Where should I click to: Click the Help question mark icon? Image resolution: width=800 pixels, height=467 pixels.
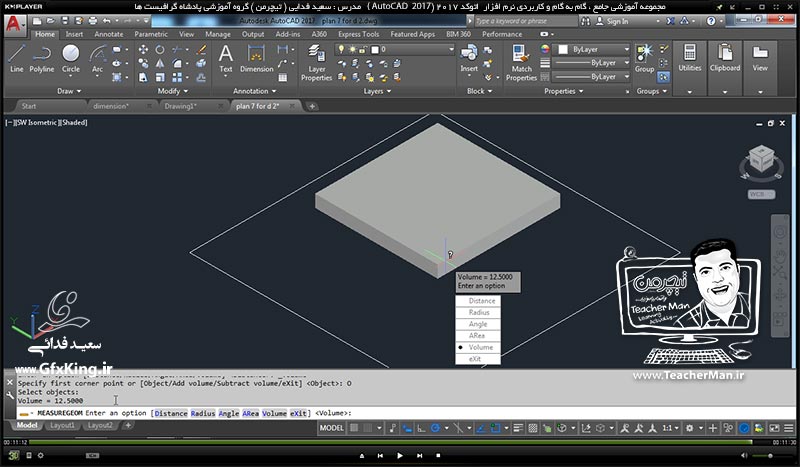(711, 21)
